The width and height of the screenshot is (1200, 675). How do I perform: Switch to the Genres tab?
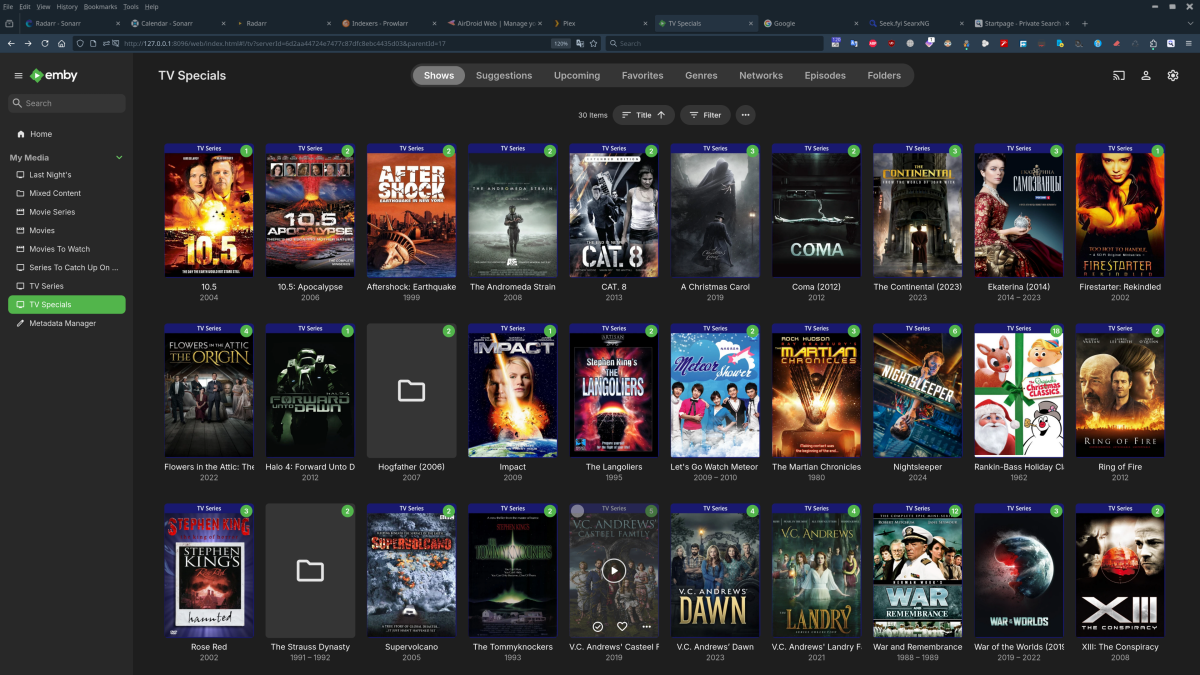(700, 75)
